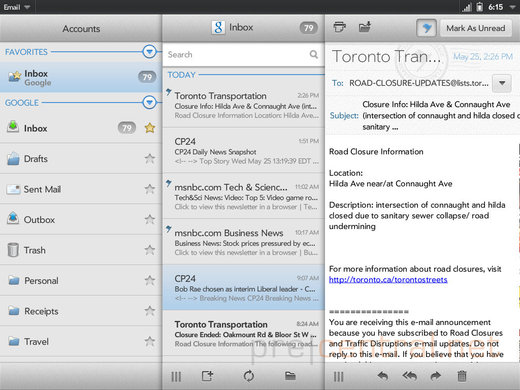
Task: Toggle favorite star for Sent Mail folder
Action: pos(150,189)
